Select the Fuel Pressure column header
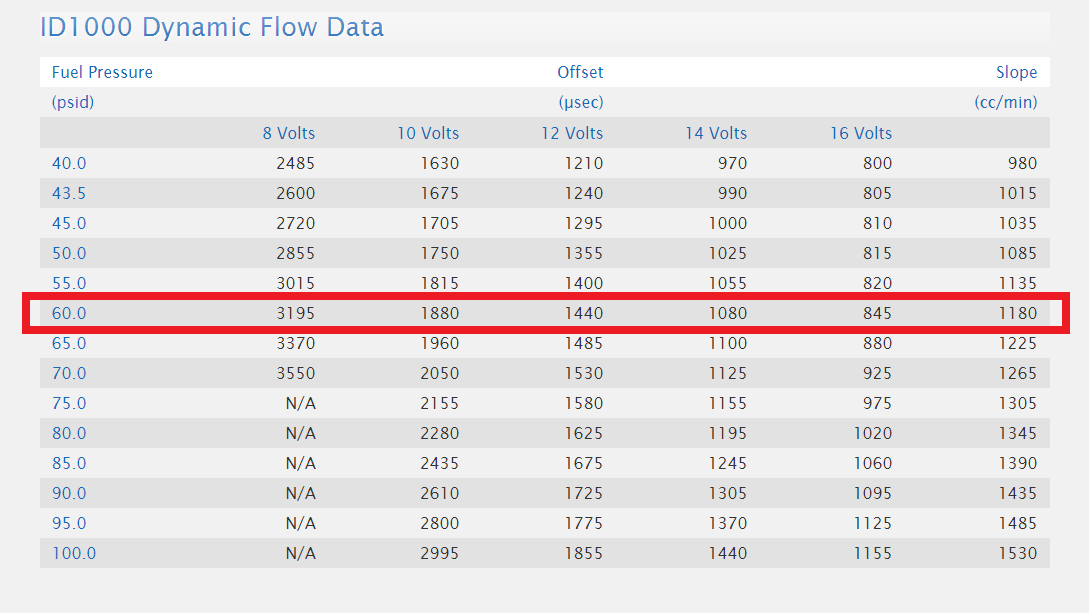Image resolution: width=1089 pixels, height=613 pixels. click(102, 72)
